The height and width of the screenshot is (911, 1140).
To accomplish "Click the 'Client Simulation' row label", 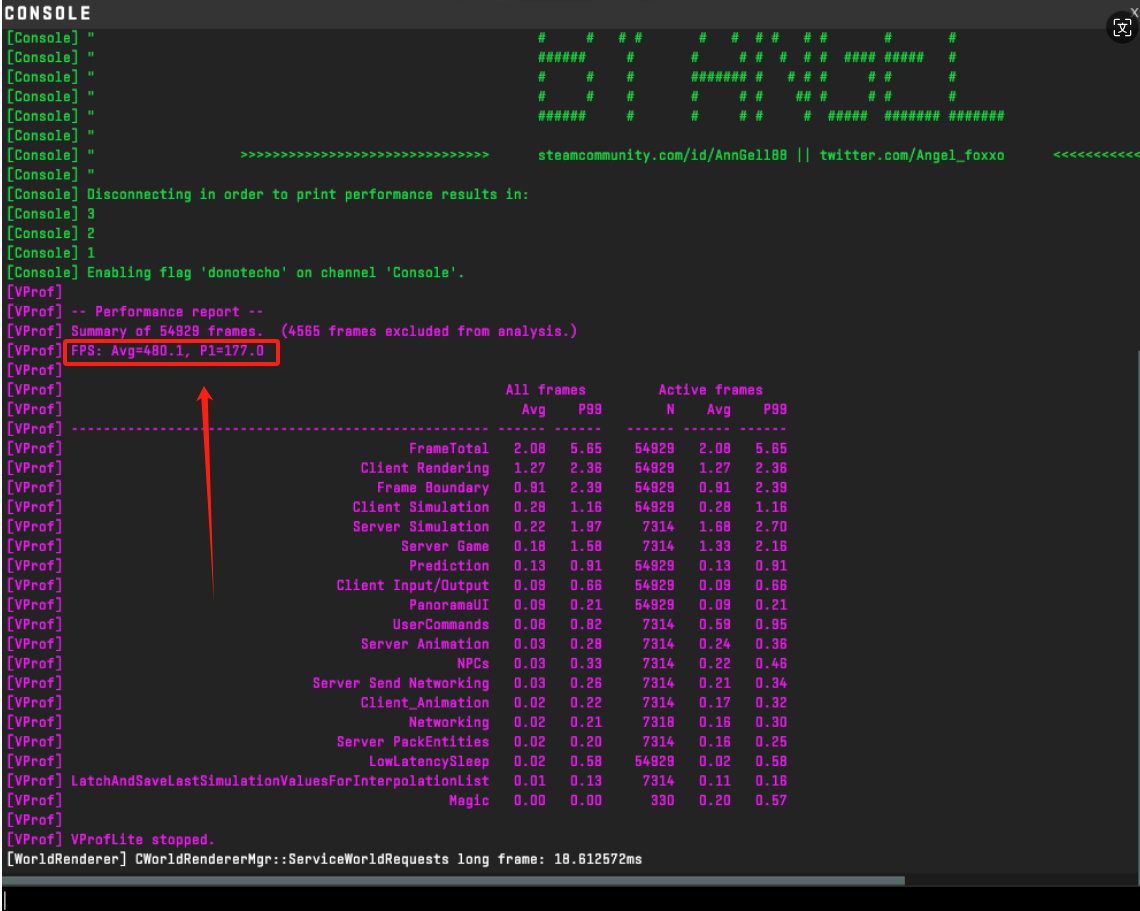I will tap(421, 507).
